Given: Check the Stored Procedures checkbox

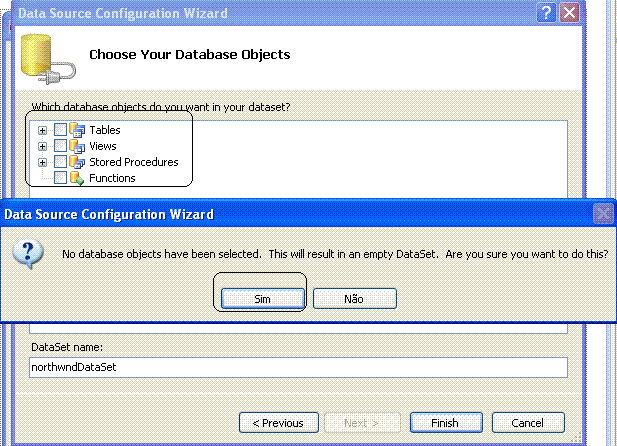Looking at the screenshot, I should coord(60,162).
